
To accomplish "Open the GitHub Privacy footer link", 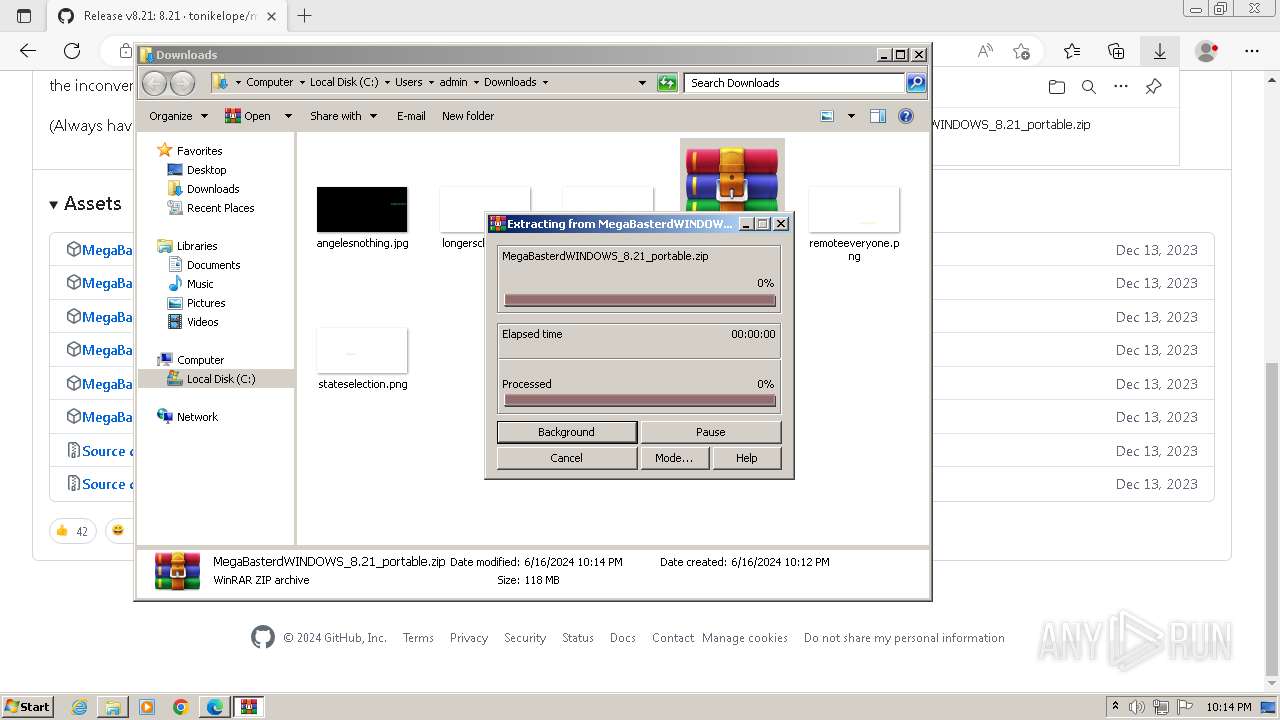I will tap(469, 638).
